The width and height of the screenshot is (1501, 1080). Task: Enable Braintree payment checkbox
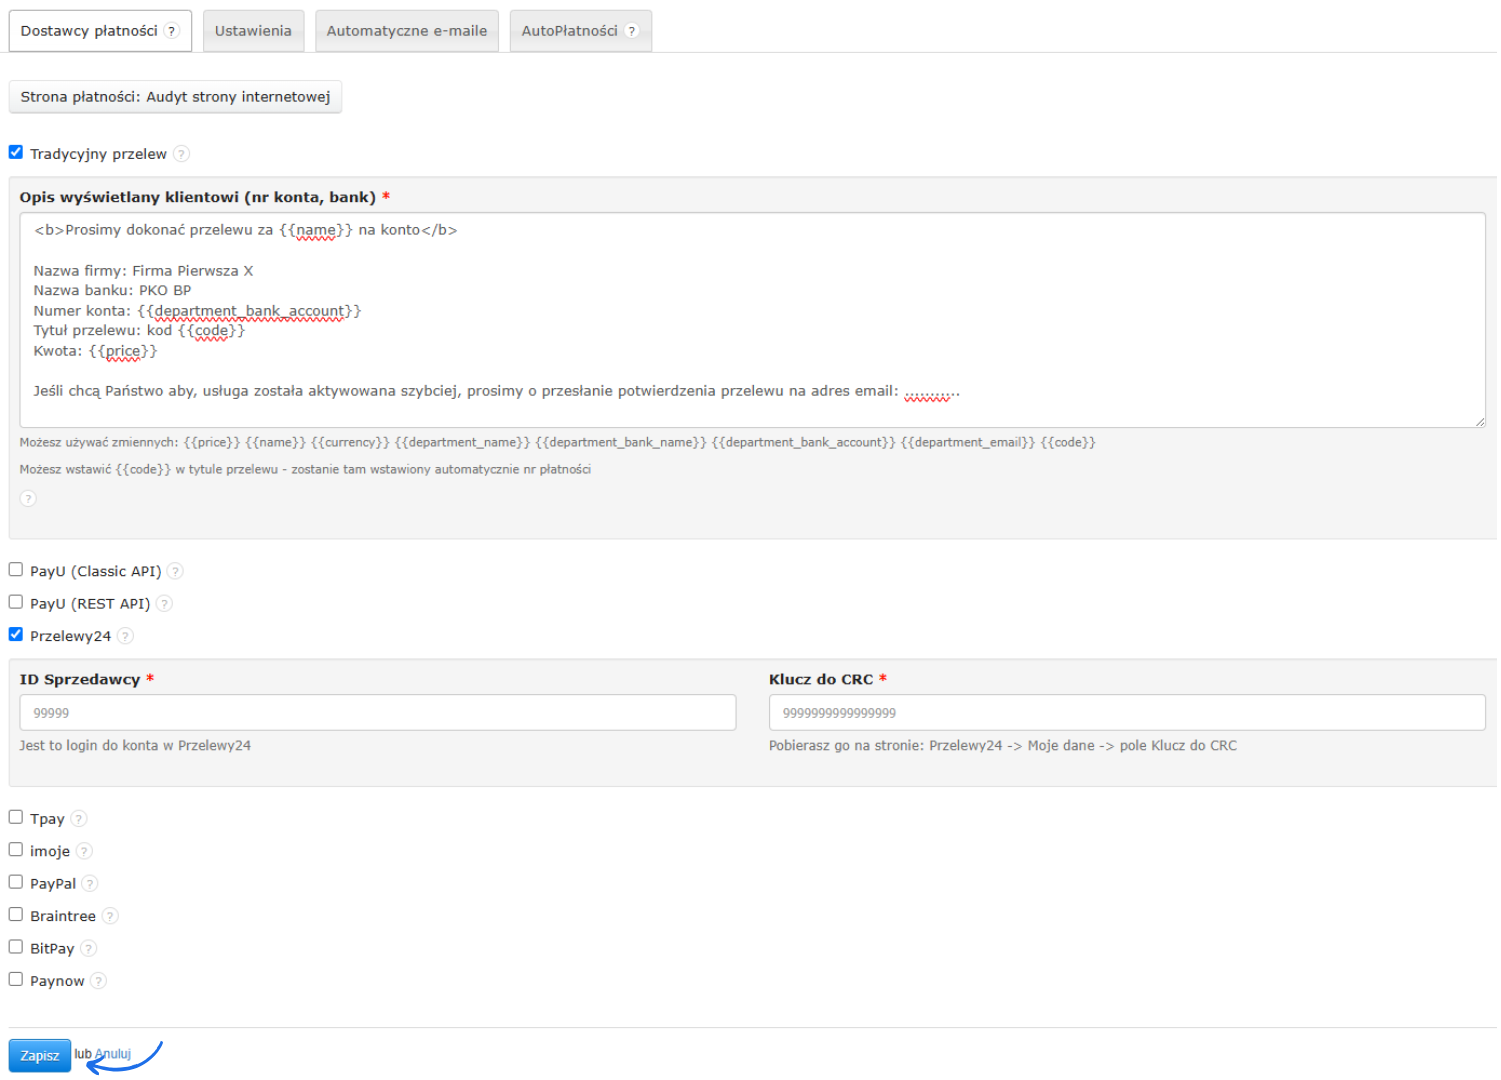pos(16,914)
